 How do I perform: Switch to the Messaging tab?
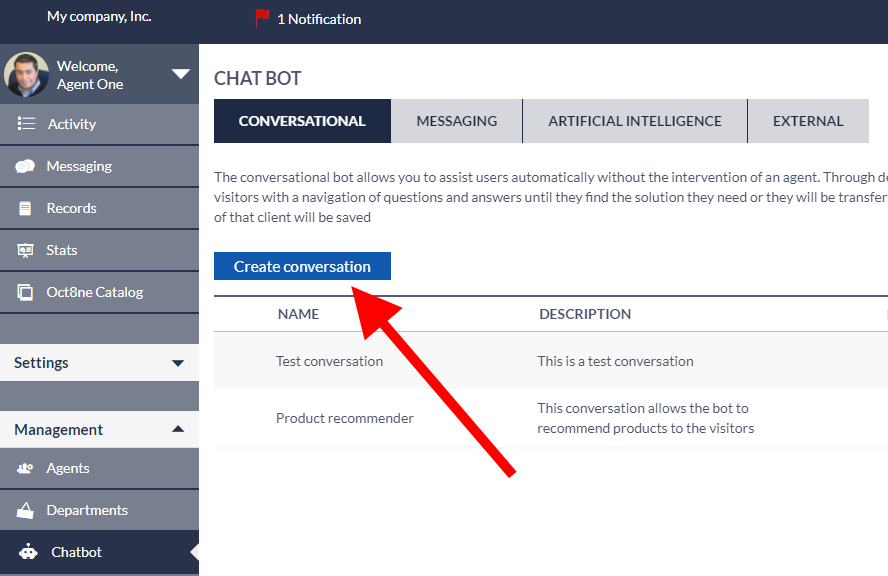pyautogui.click(x=456, y=121)
